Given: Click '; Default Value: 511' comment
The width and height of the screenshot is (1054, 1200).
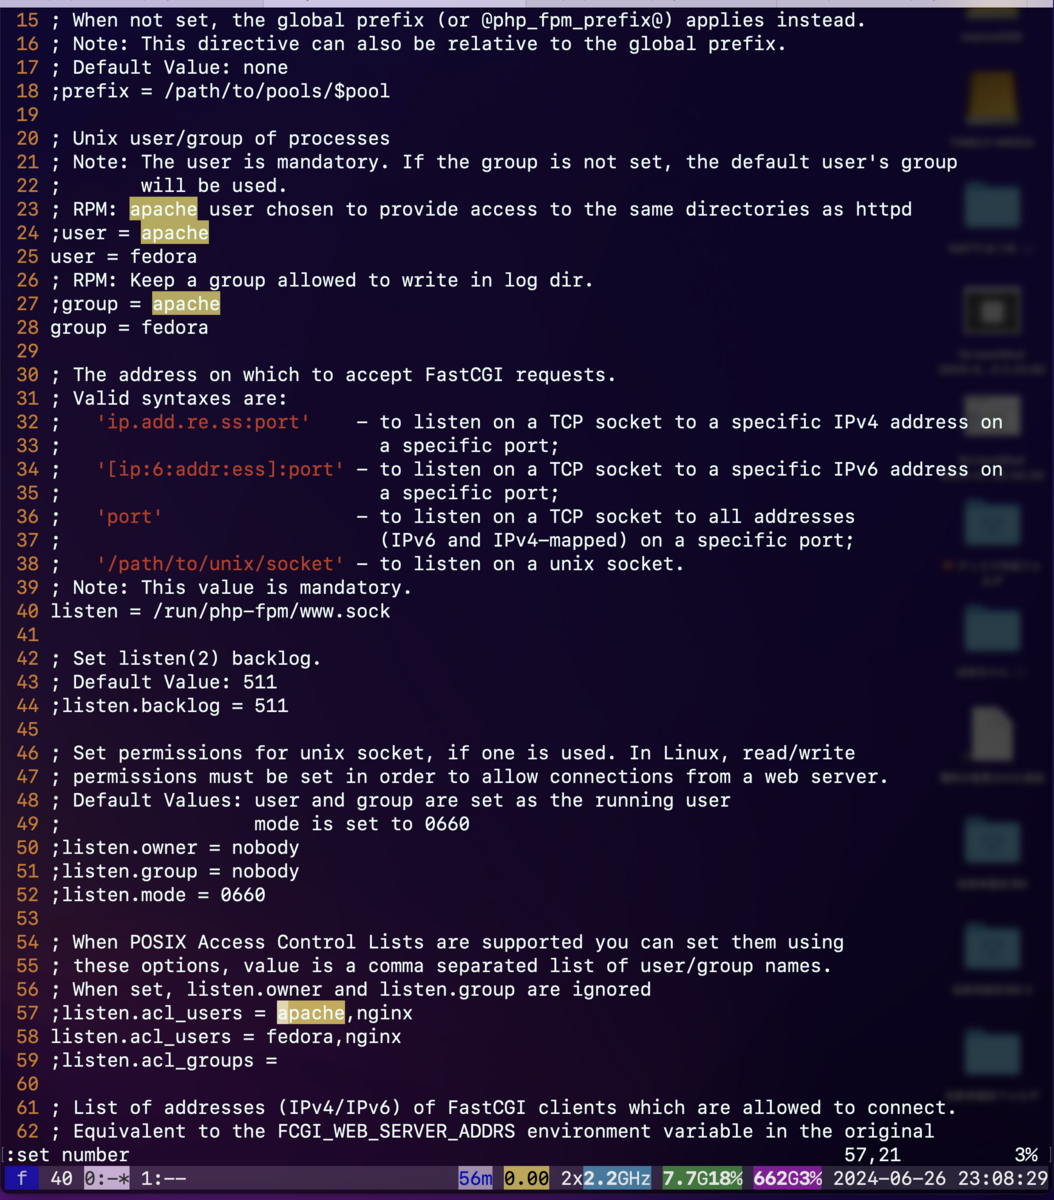Looking at the screenshot, I should tap(164, 682).
